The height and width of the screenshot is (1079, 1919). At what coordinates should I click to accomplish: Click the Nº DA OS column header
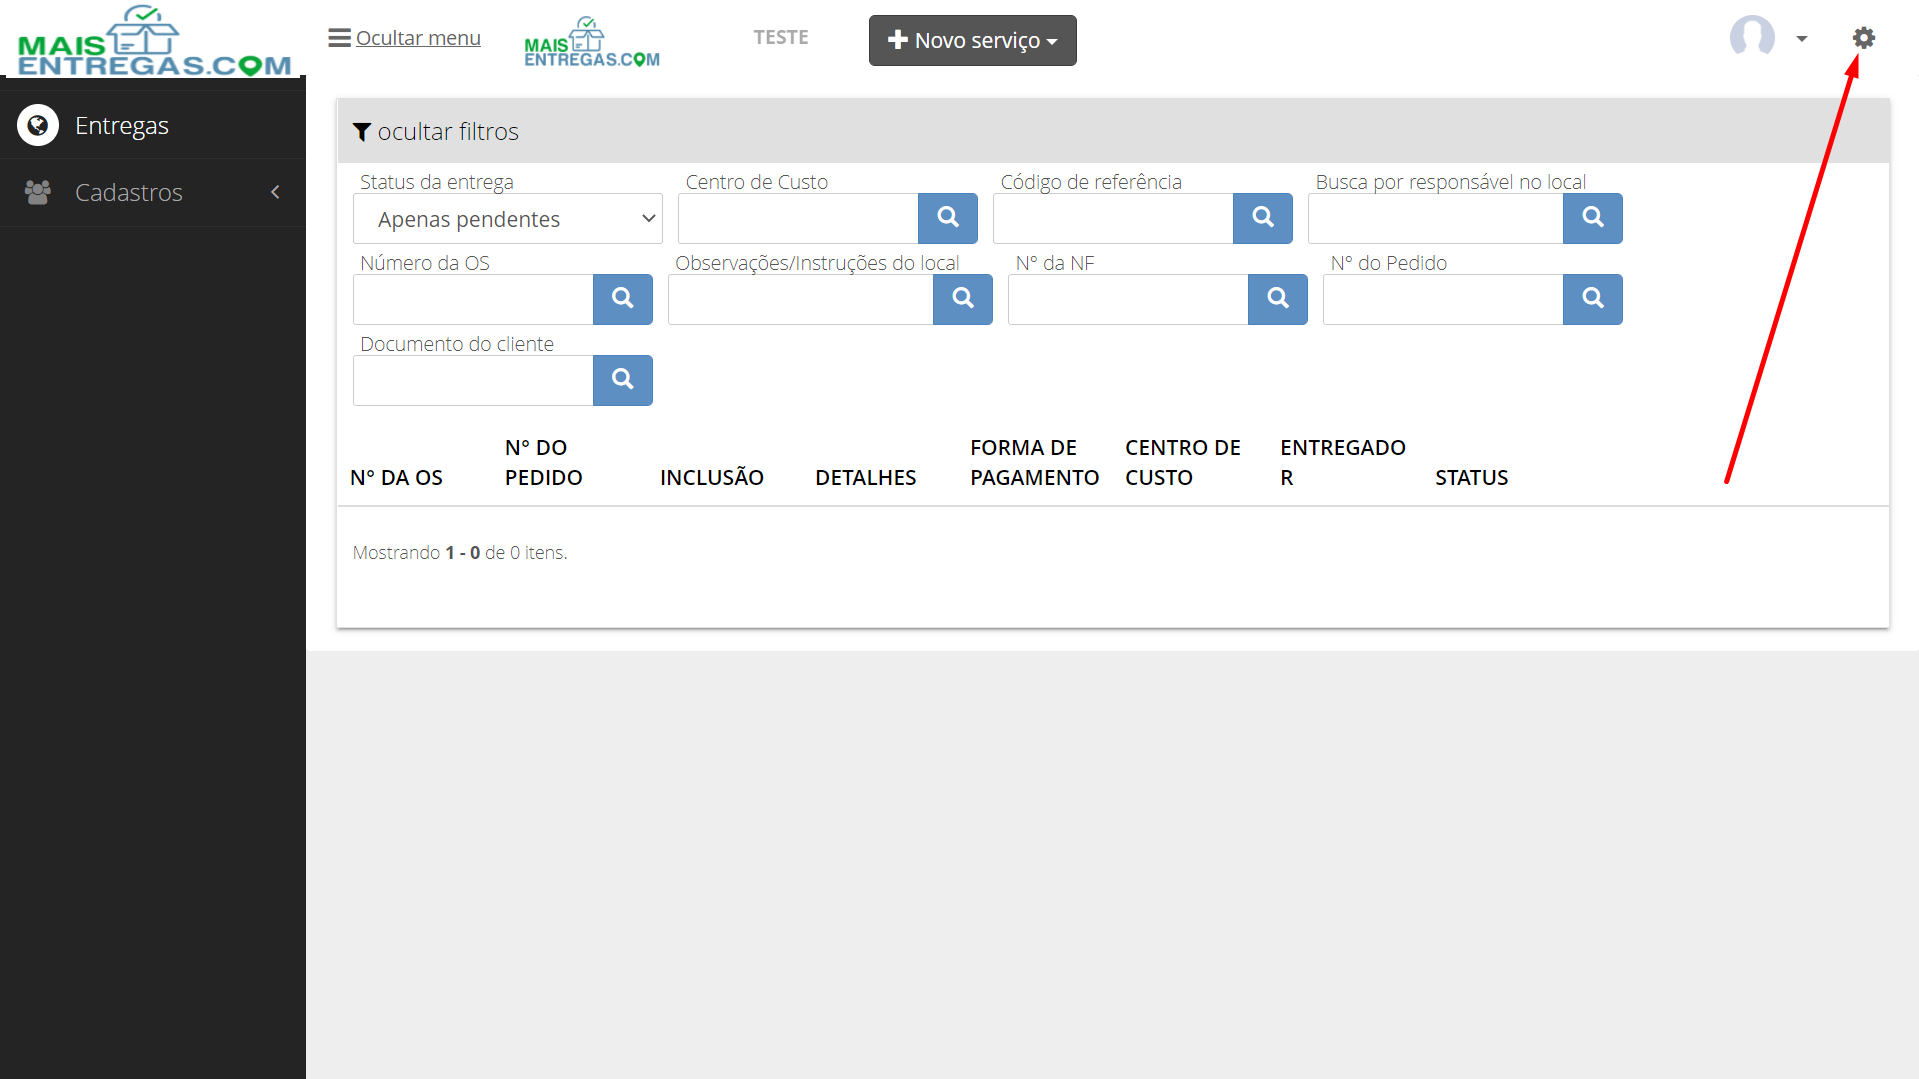(x=397, y=478)
